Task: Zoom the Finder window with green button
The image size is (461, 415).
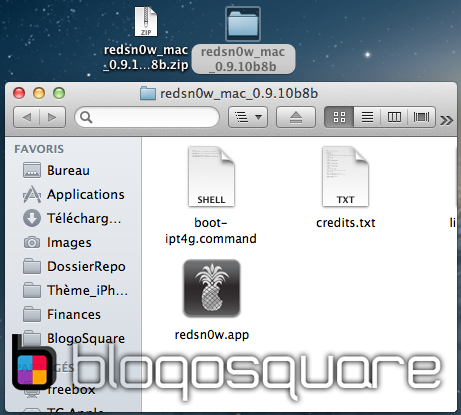Action: pyautogui.click(x=59, y=93)
